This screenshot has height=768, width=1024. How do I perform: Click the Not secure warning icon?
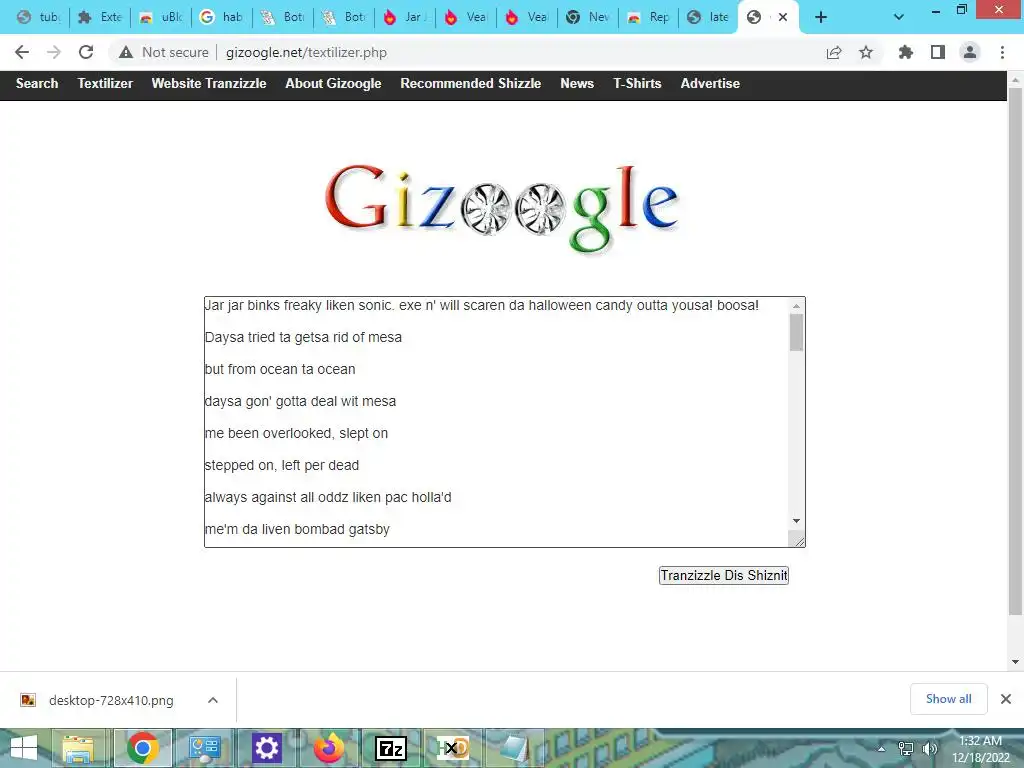pyautogui.click(x=126, y=52)
